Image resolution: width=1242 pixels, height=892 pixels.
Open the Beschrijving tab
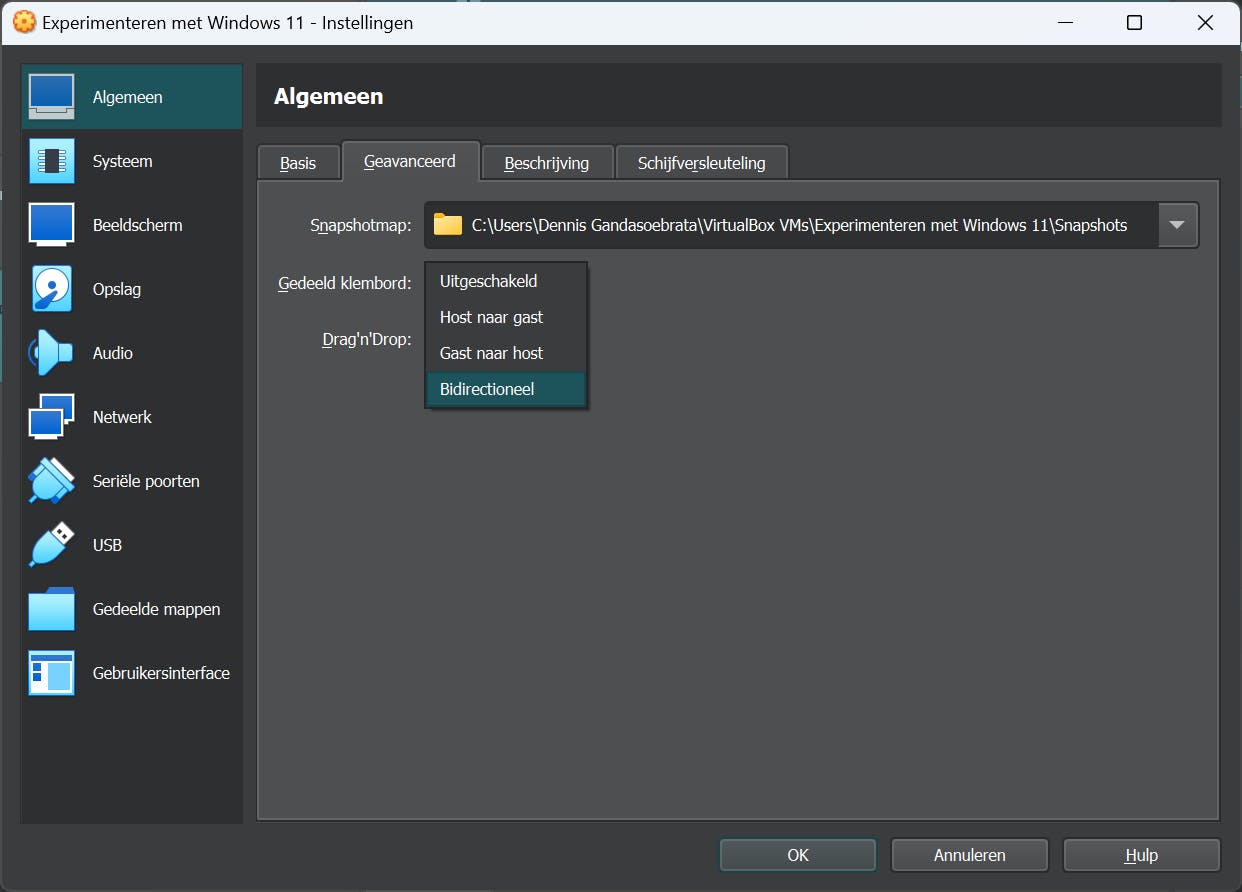[546, 163]
